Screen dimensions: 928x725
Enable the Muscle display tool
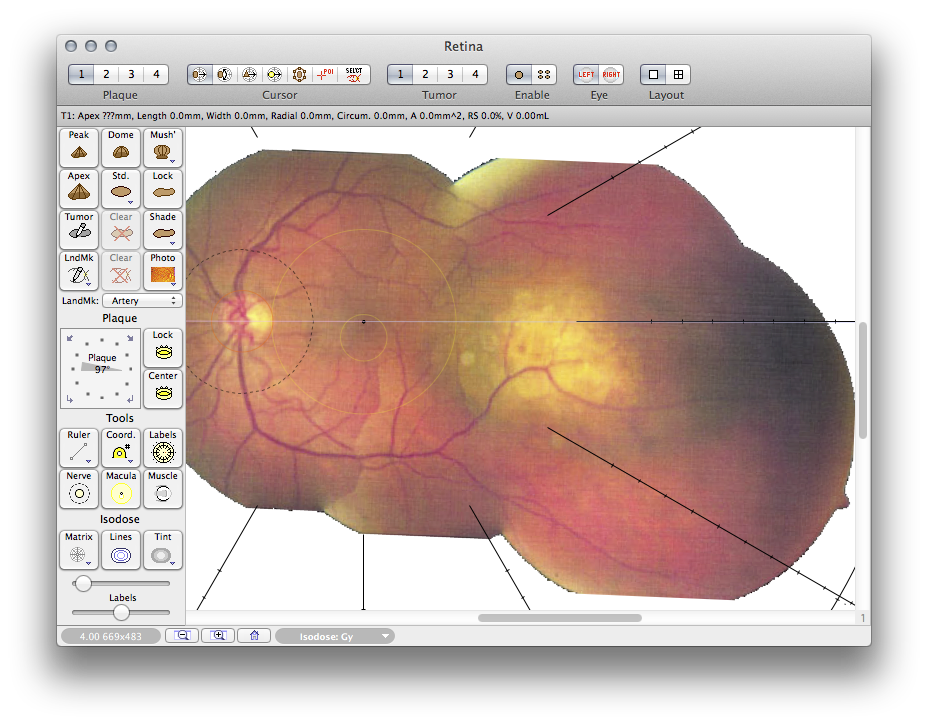point(163,489)
